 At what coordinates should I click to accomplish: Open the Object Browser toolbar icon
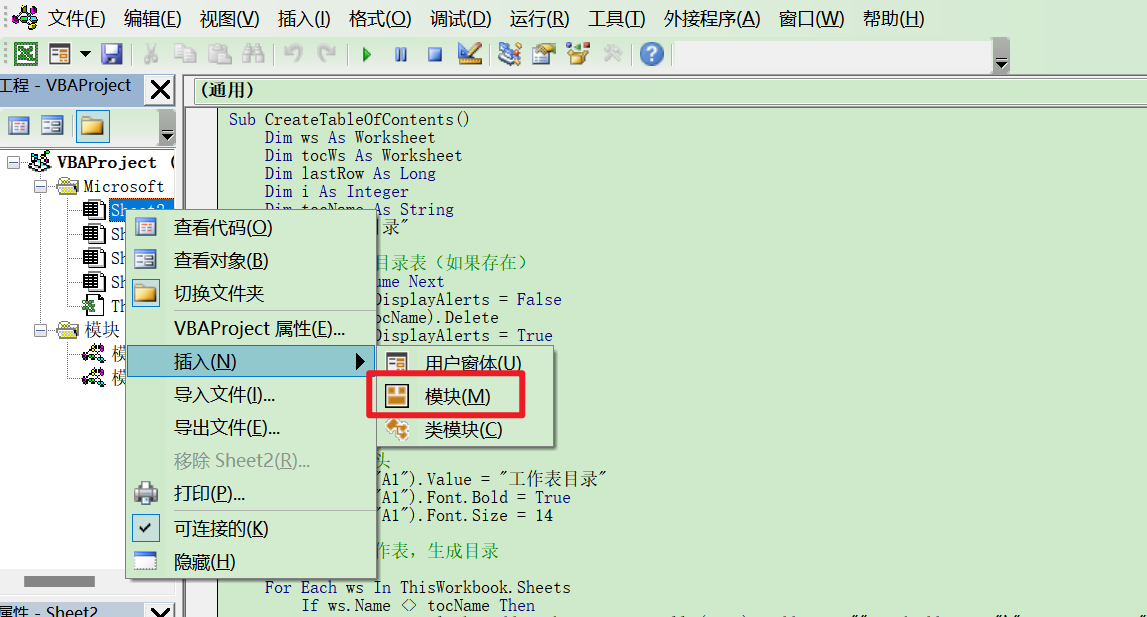(x=578, y=54)
